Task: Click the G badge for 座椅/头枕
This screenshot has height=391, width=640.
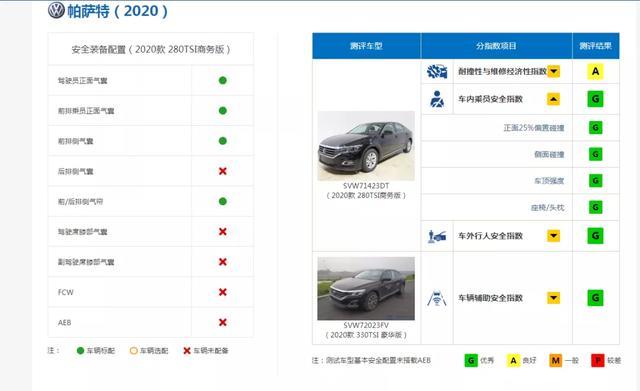Action: pyautogui.click(x=596, y=207)
